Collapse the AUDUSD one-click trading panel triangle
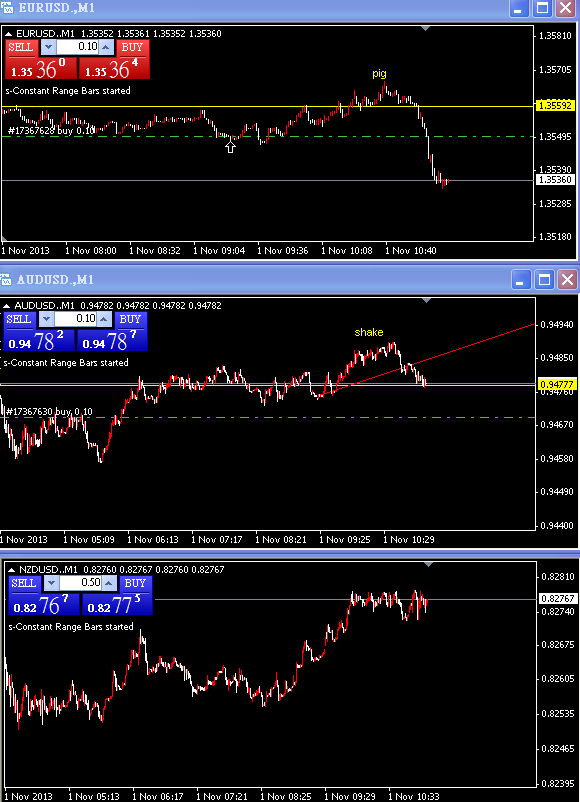 point(7,306)
